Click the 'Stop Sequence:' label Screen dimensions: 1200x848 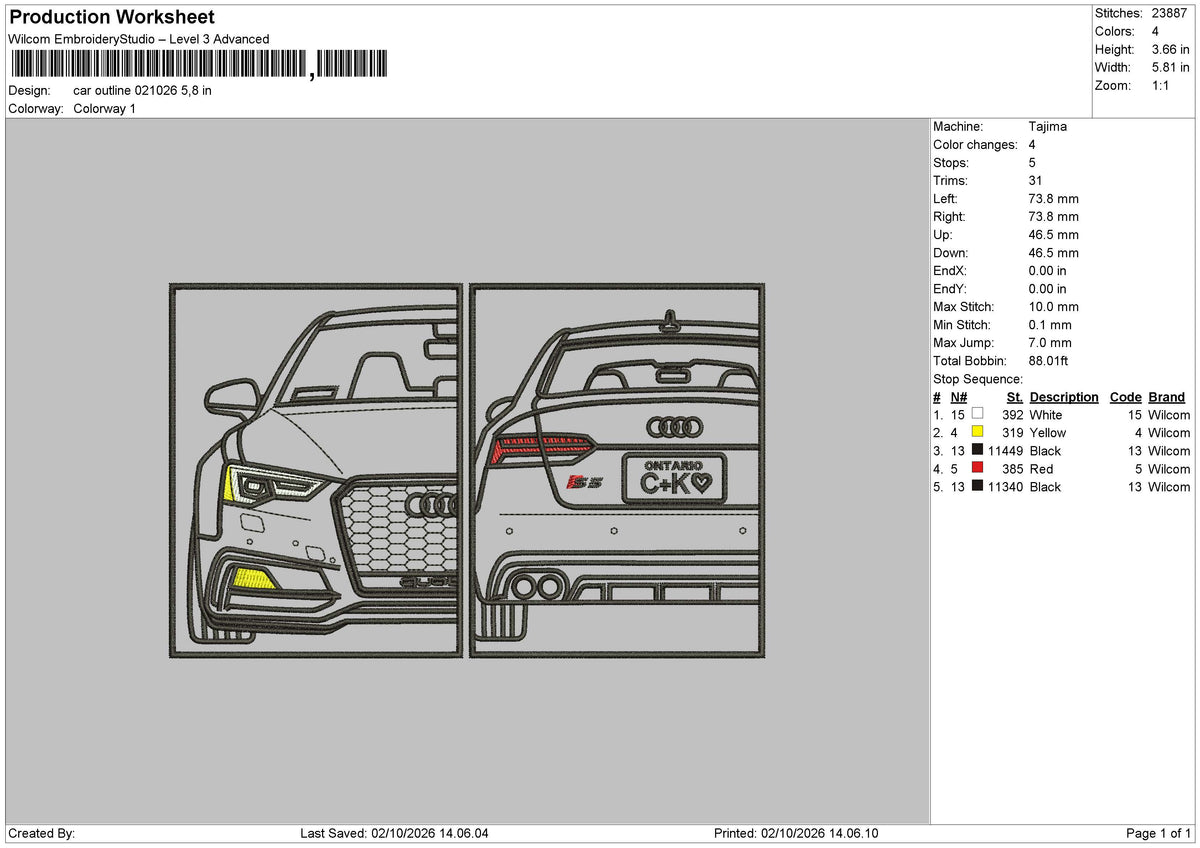point(978,378)
